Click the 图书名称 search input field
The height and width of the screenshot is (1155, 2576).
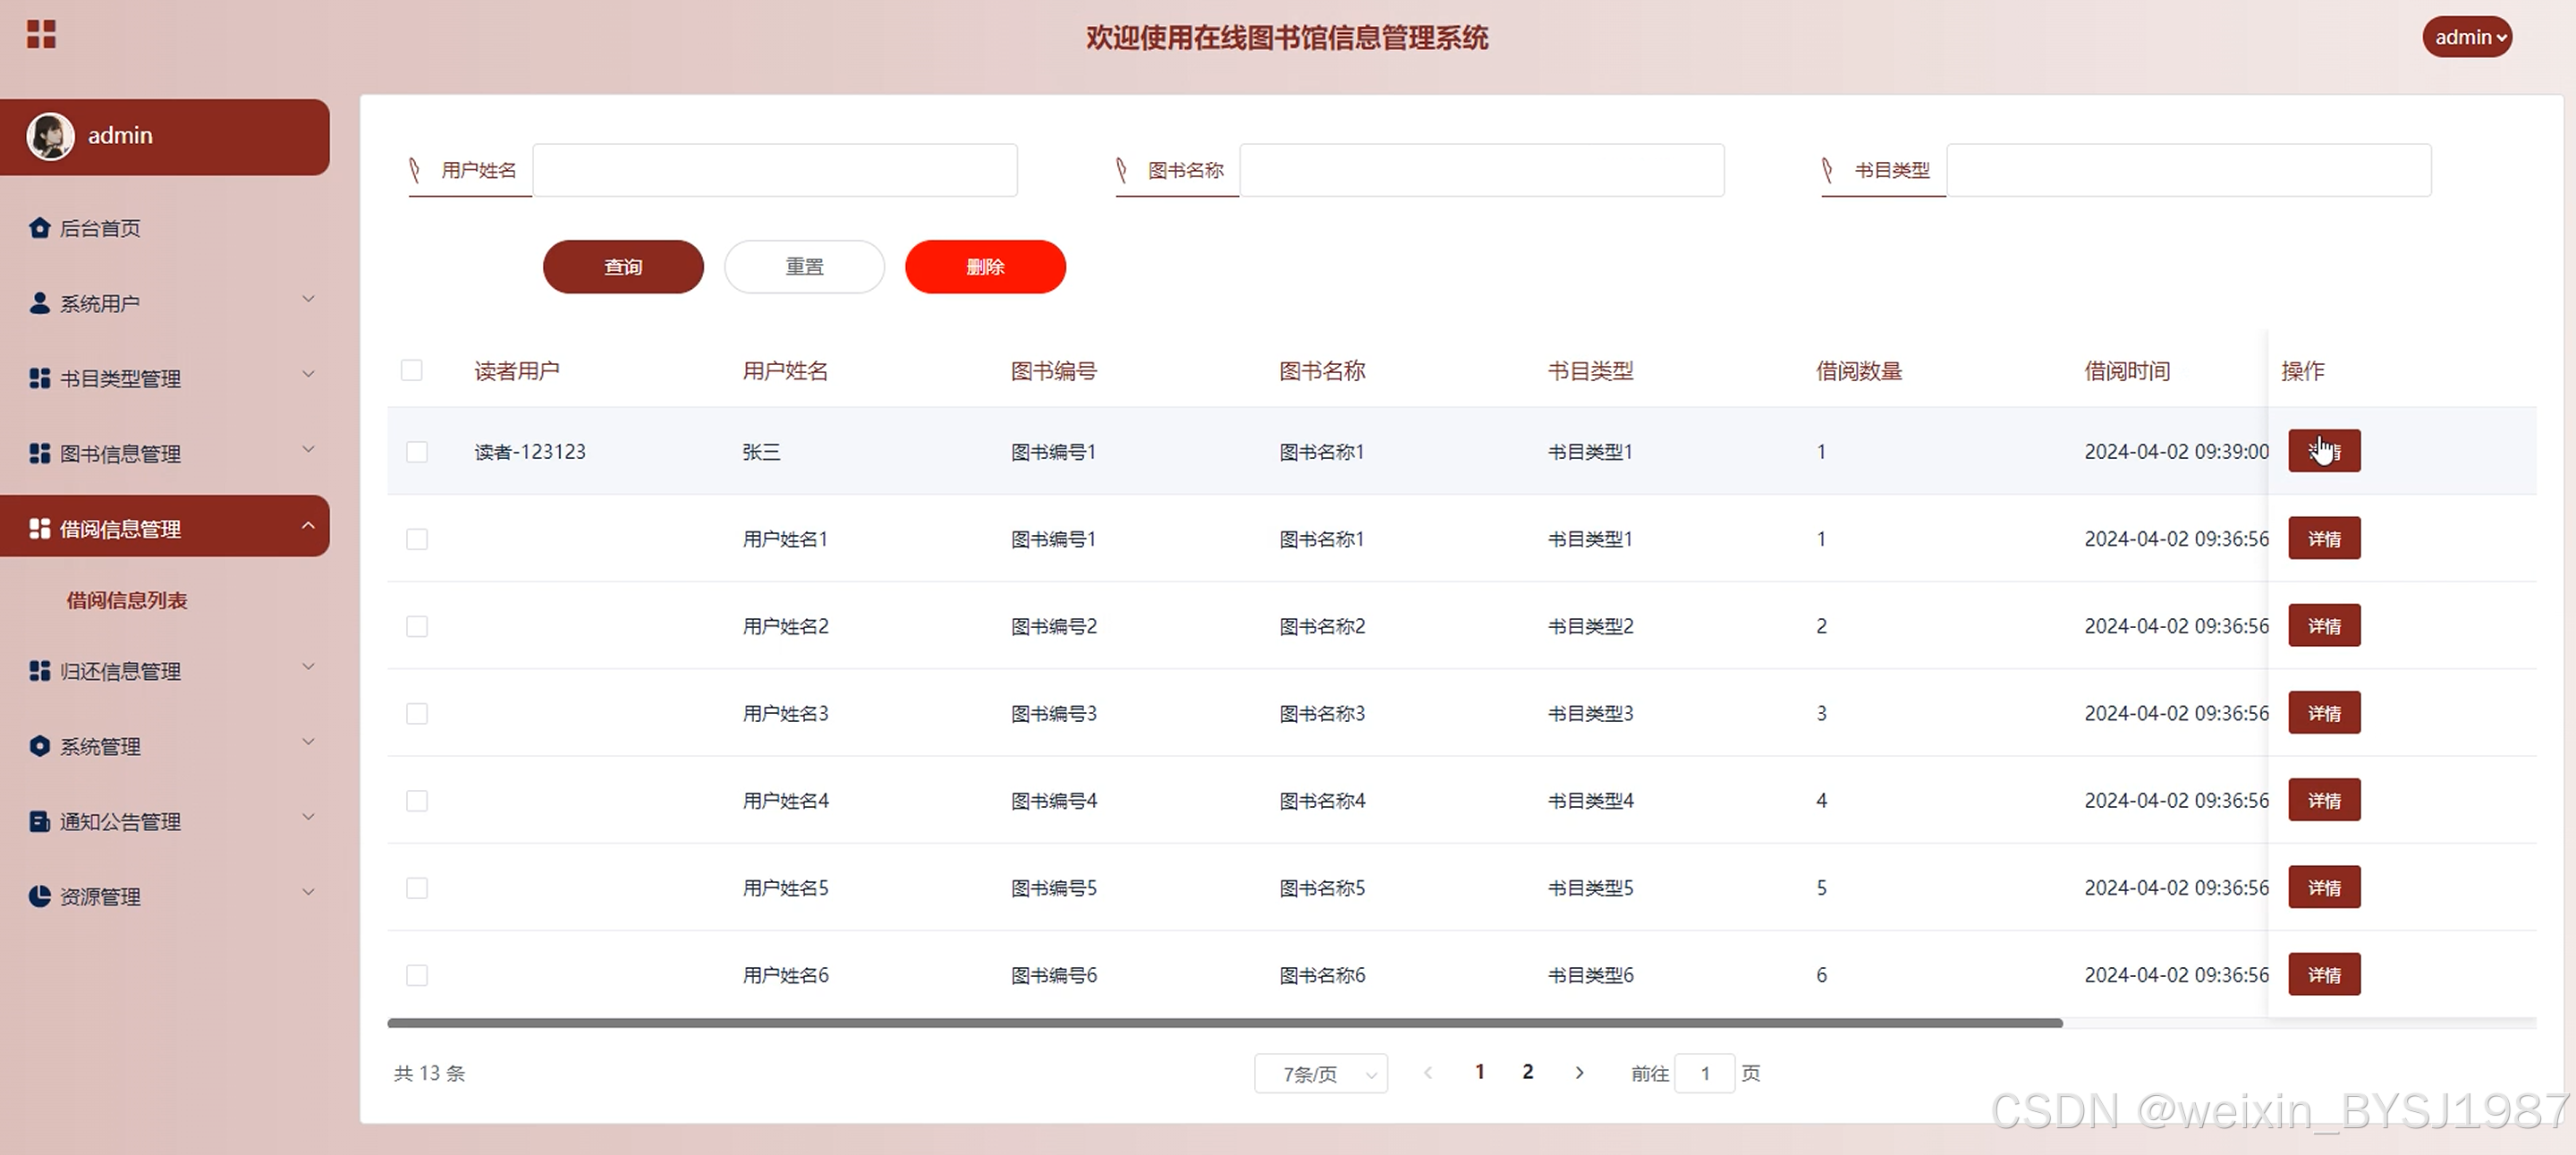(1481, 170)
